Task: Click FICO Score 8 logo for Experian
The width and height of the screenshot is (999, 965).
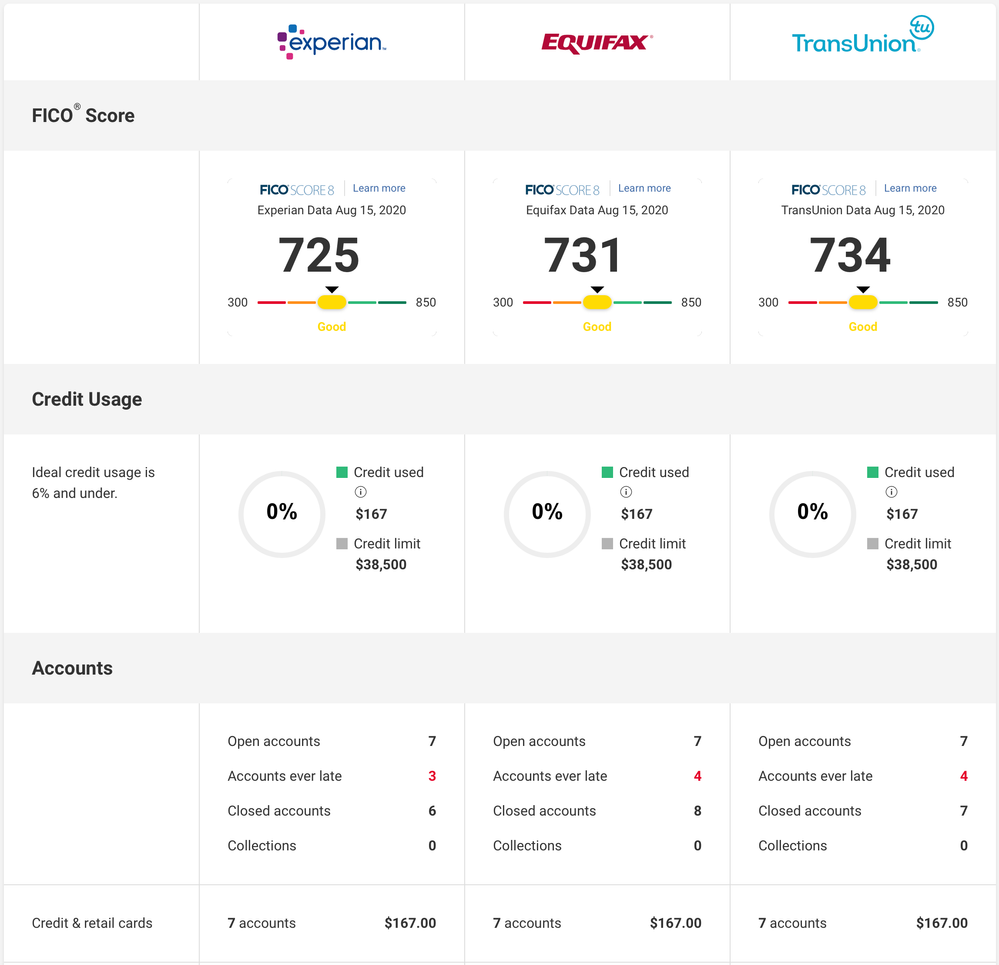Action: [297, 190]
